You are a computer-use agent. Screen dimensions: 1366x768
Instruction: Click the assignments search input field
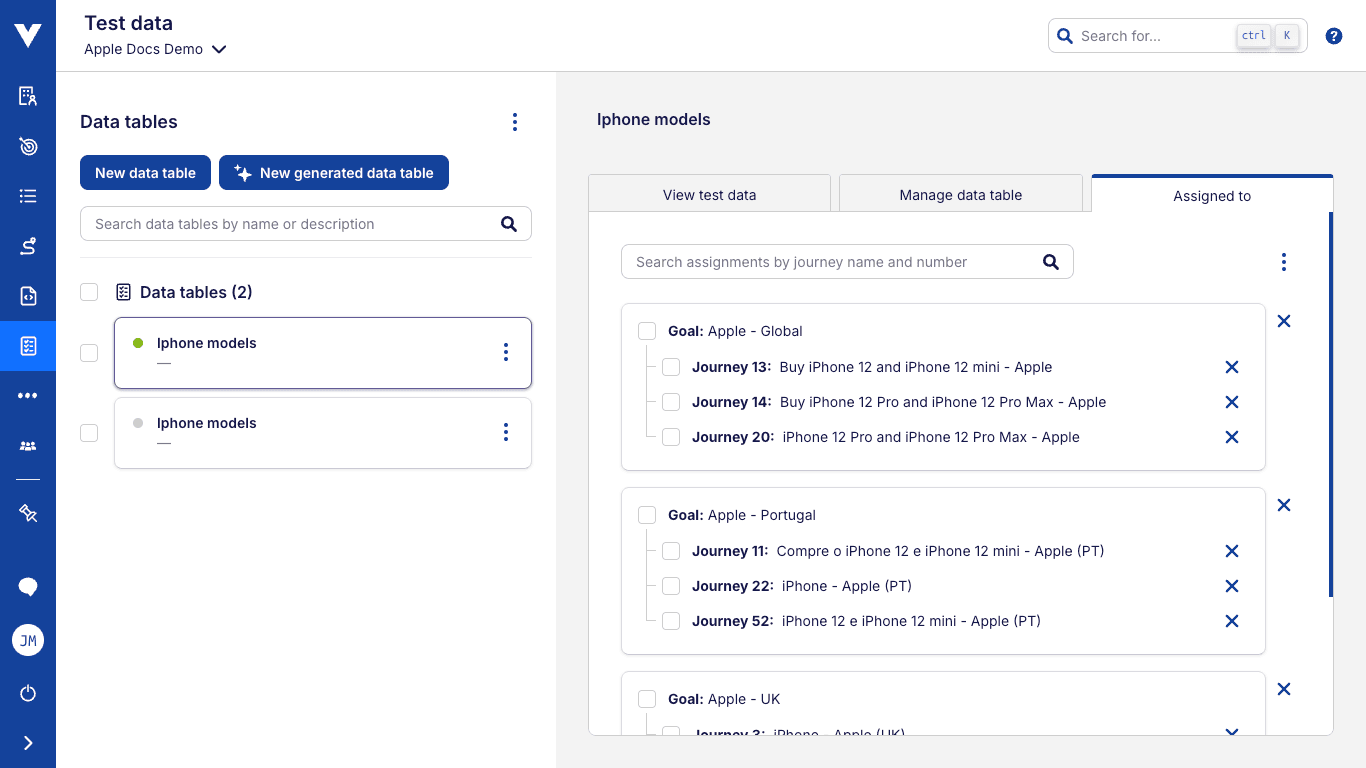click(830, 262)
